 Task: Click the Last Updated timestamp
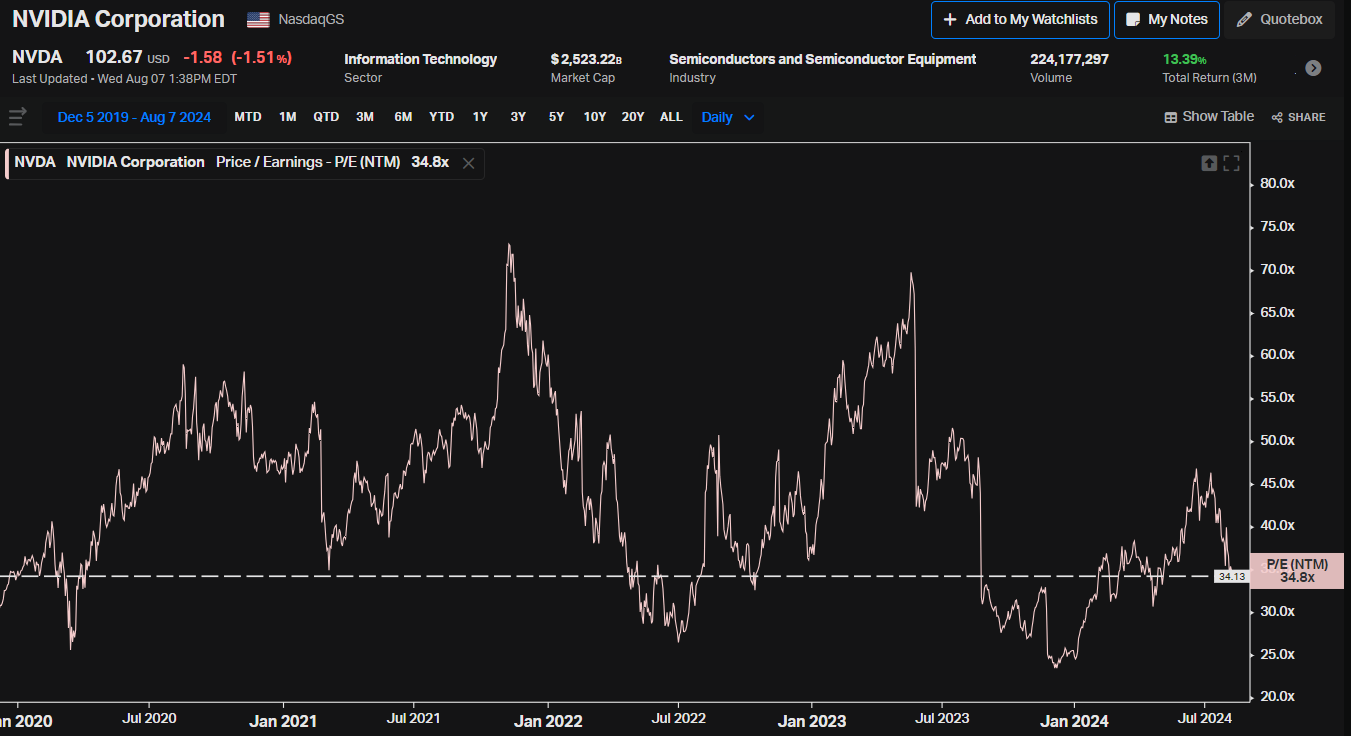[x=124, y=78]
